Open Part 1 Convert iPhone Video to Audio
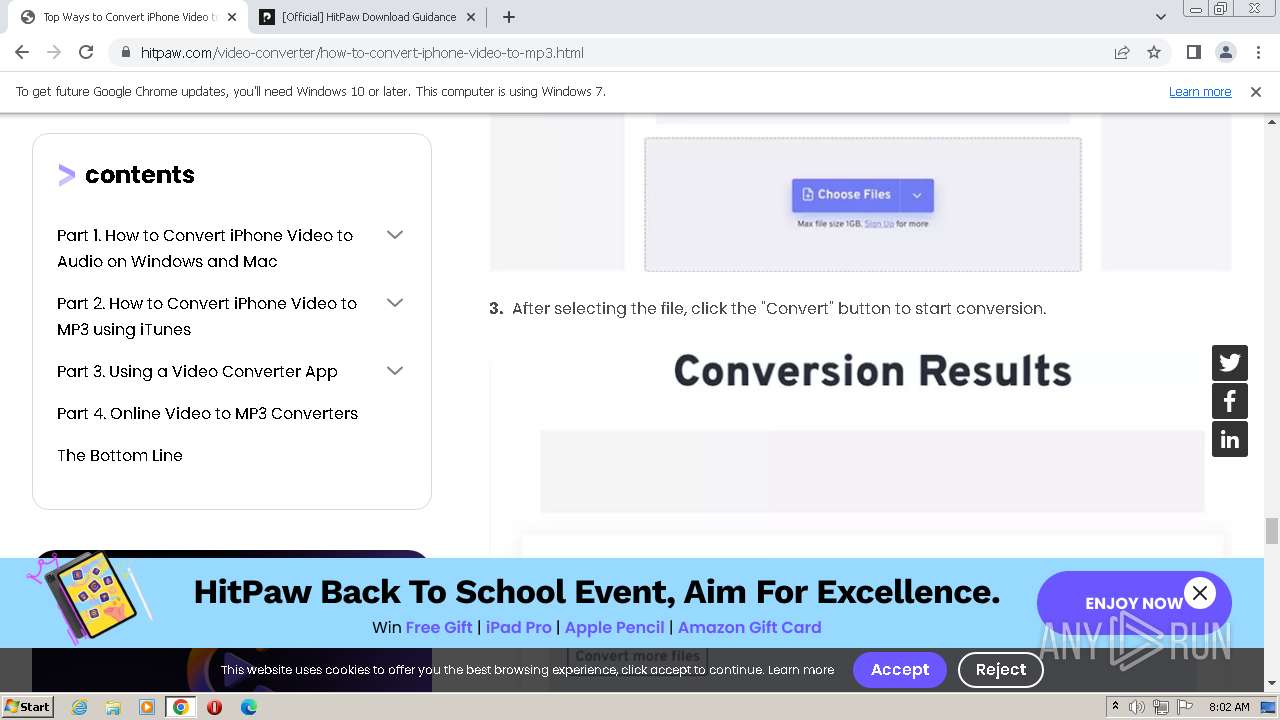 coord(205,248)
